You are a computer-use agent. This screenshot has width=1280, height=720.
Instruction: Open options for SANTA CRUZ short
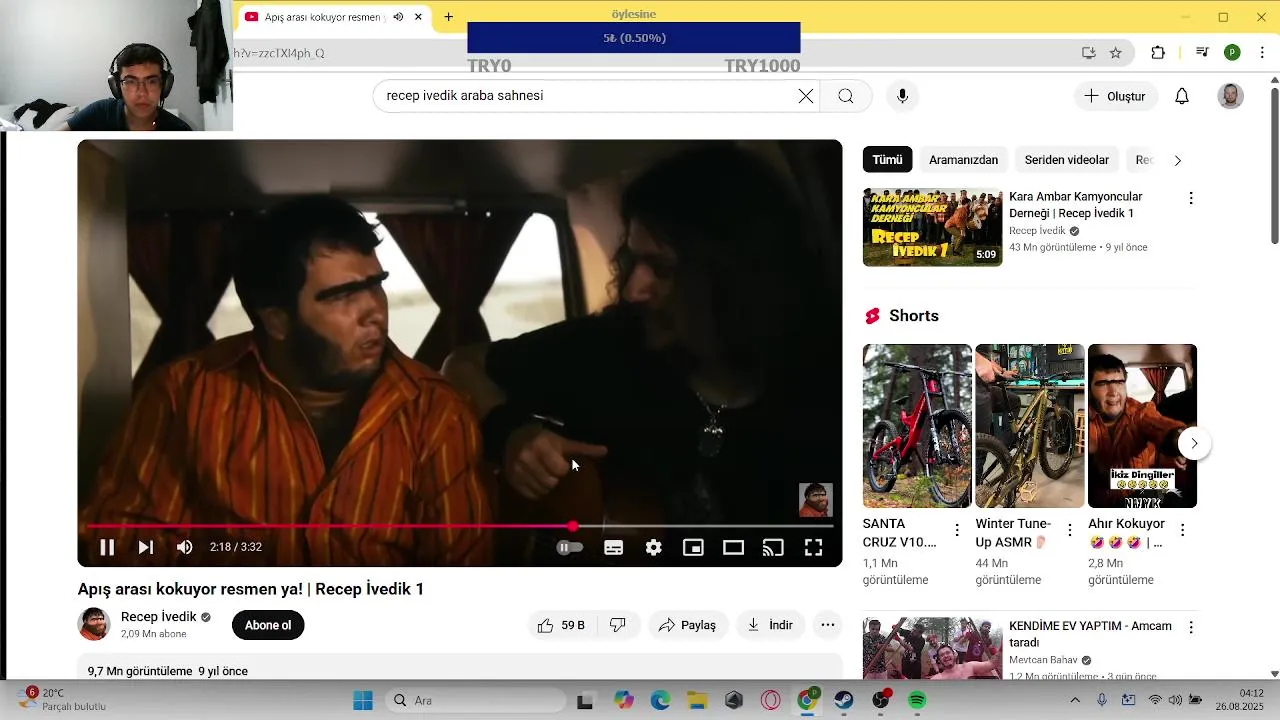click(957, 530)
